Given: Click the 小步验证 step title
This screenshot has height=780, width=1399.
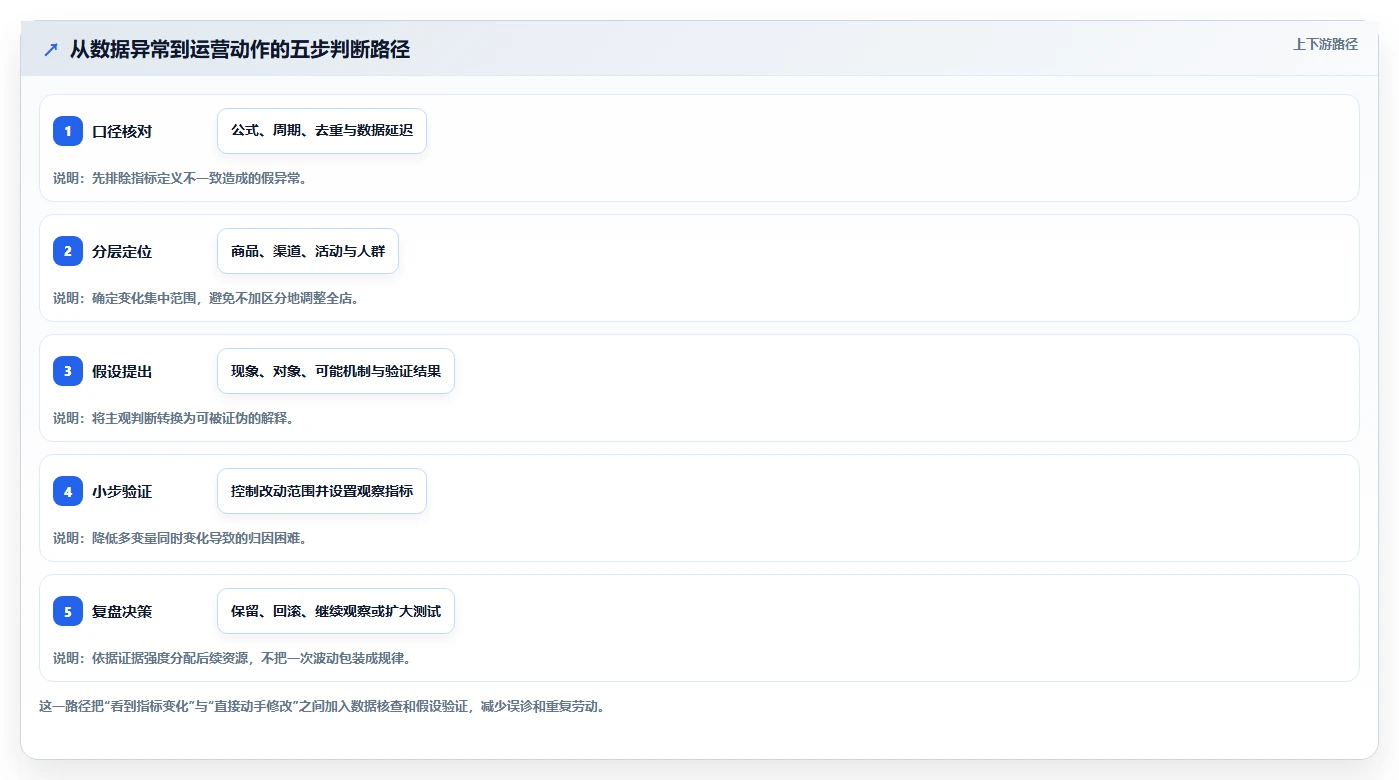Looking at the screenshot, I should tap(122, 491).
